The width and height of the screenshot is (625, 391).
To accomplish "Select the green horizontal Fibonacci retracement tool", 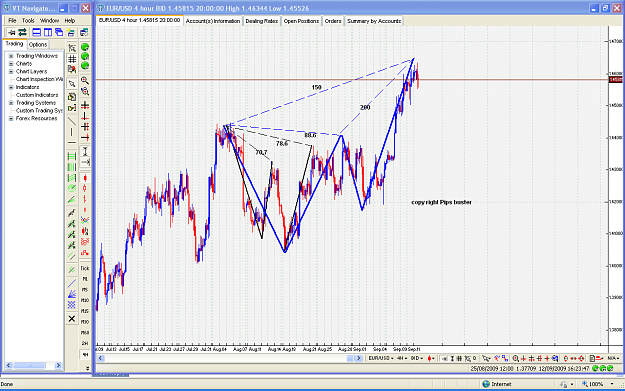I will [72, 156].
